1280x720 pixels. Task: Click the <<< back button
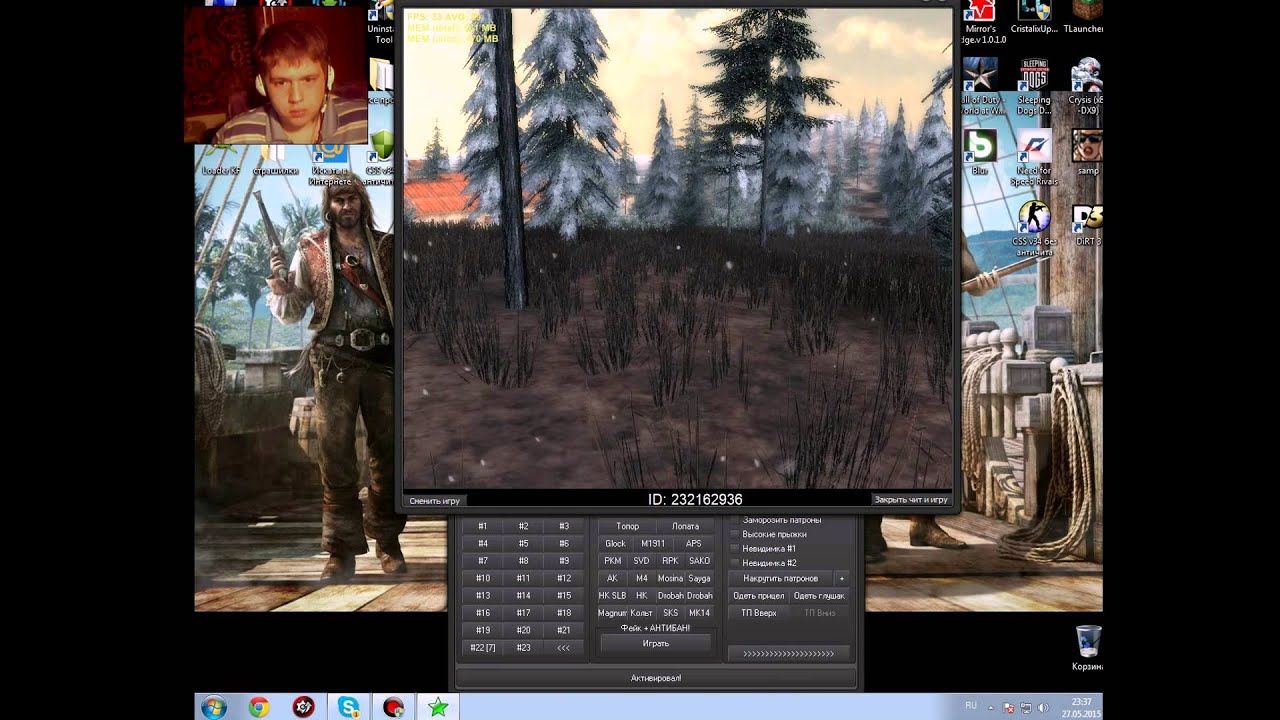[x=564, y=648]
